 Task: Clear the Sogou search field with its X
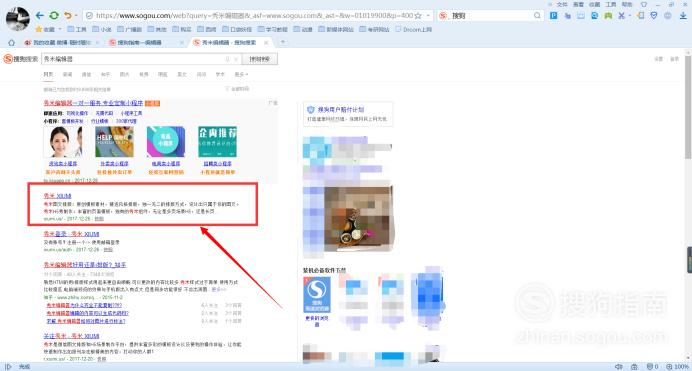pyautogui.click(x=236, y=59)
